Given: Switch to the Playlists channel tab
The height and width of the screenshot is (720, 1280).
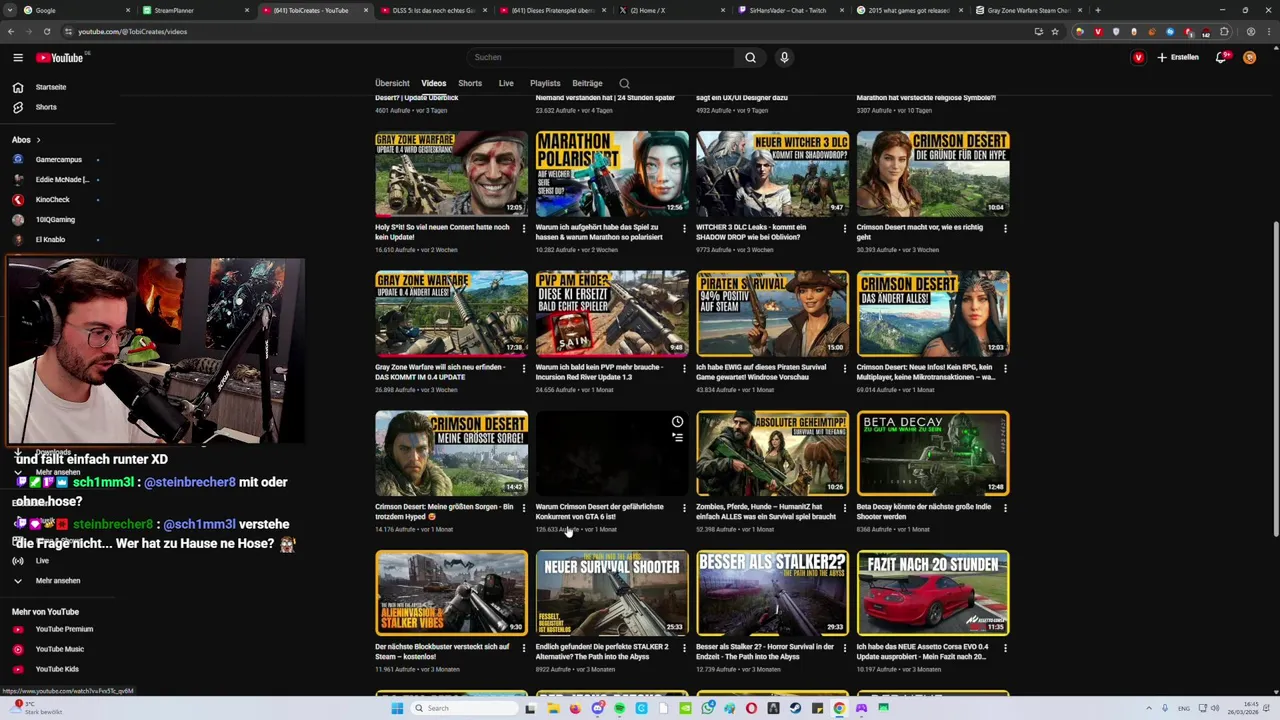Looking at the screenshot, I should point(545,84).
